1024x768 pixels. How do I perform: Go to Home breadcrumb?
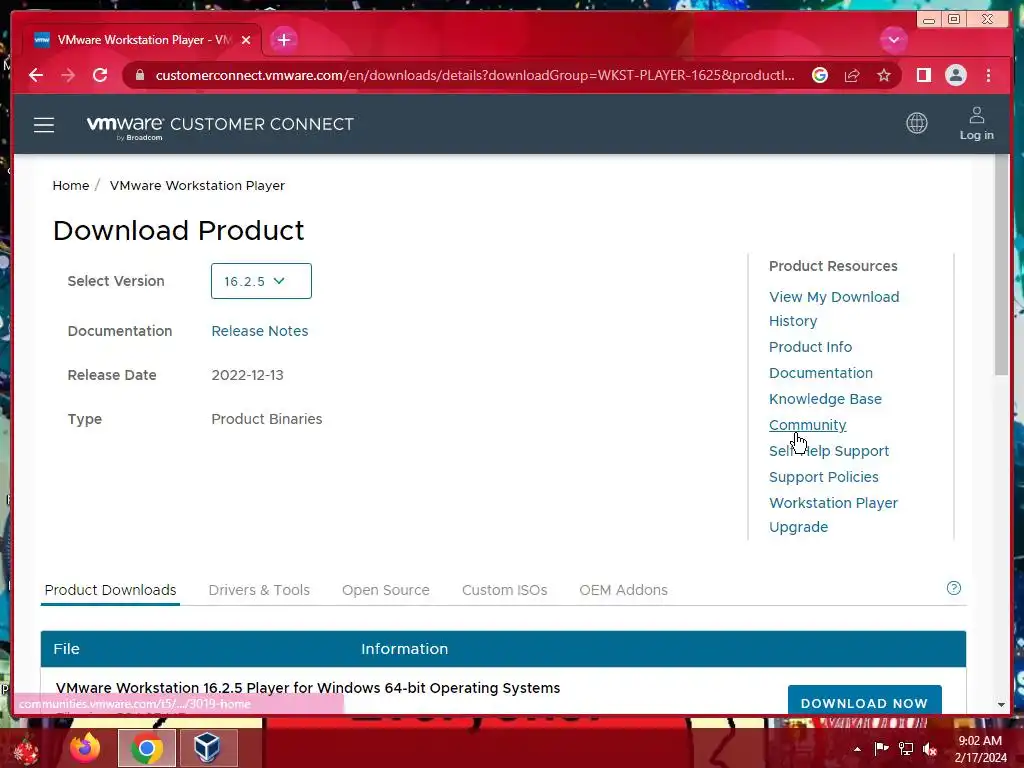(71, 185)
